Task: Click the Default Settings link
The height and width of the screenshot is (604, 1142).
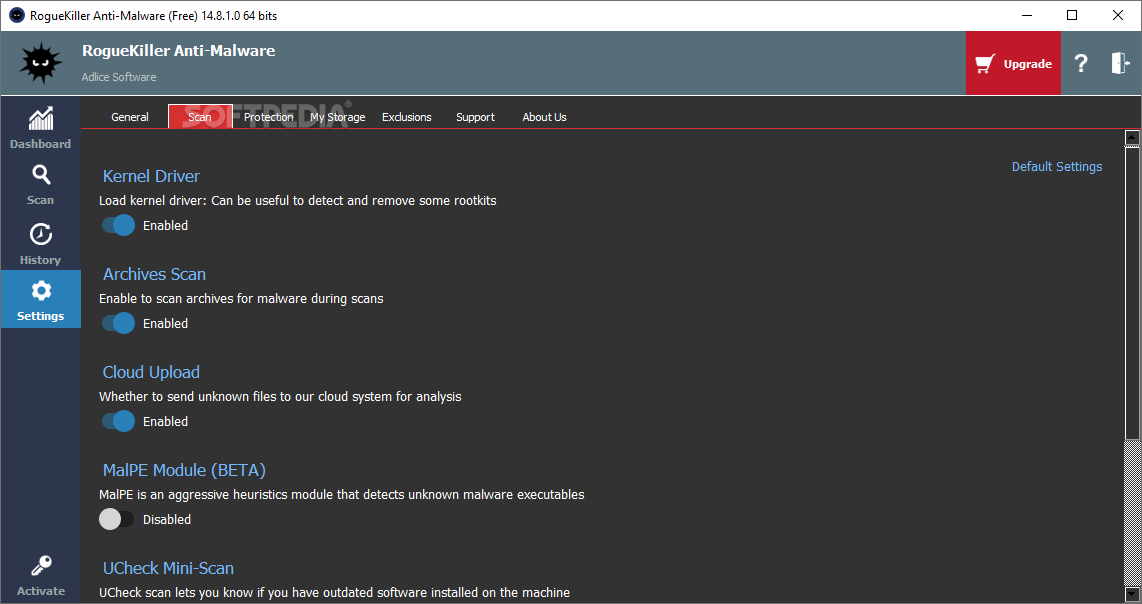Action: pos(1057,166)
